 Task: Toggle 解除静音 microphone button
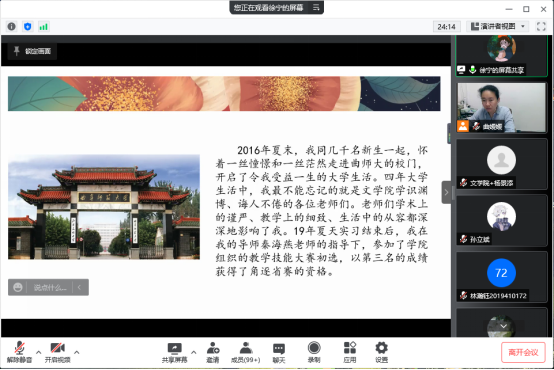tap(19, 352)
